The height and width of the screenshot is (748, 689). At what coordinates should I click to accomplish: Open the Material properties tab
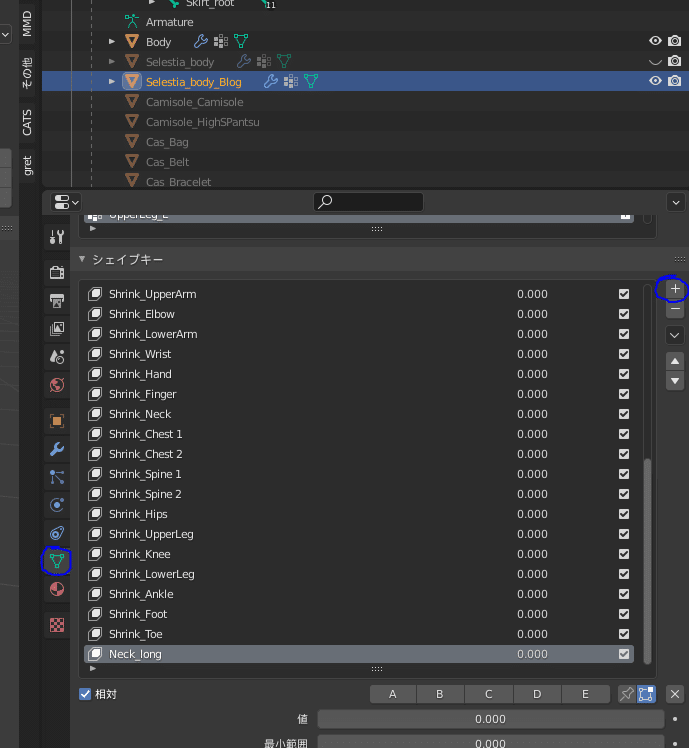(57, 589)
